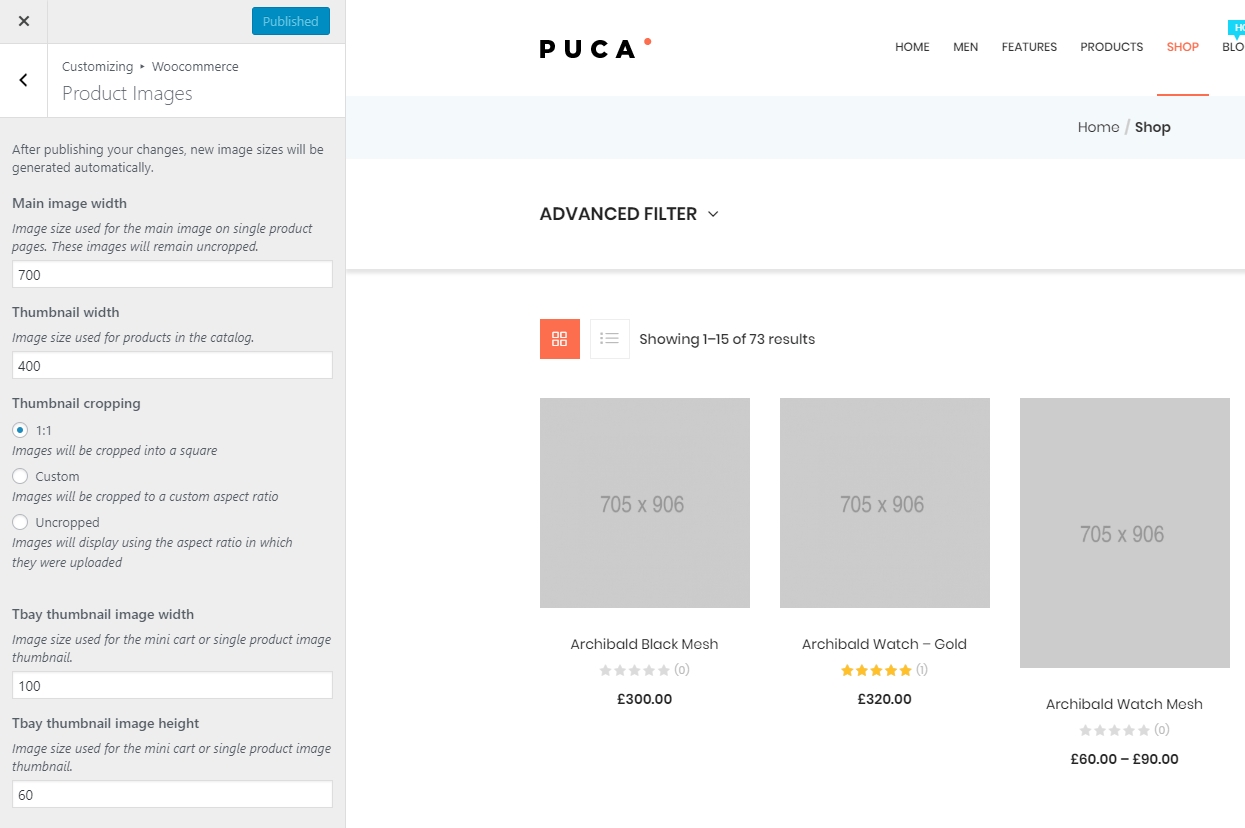Open the Features navigation menu

pos(1029,47)
